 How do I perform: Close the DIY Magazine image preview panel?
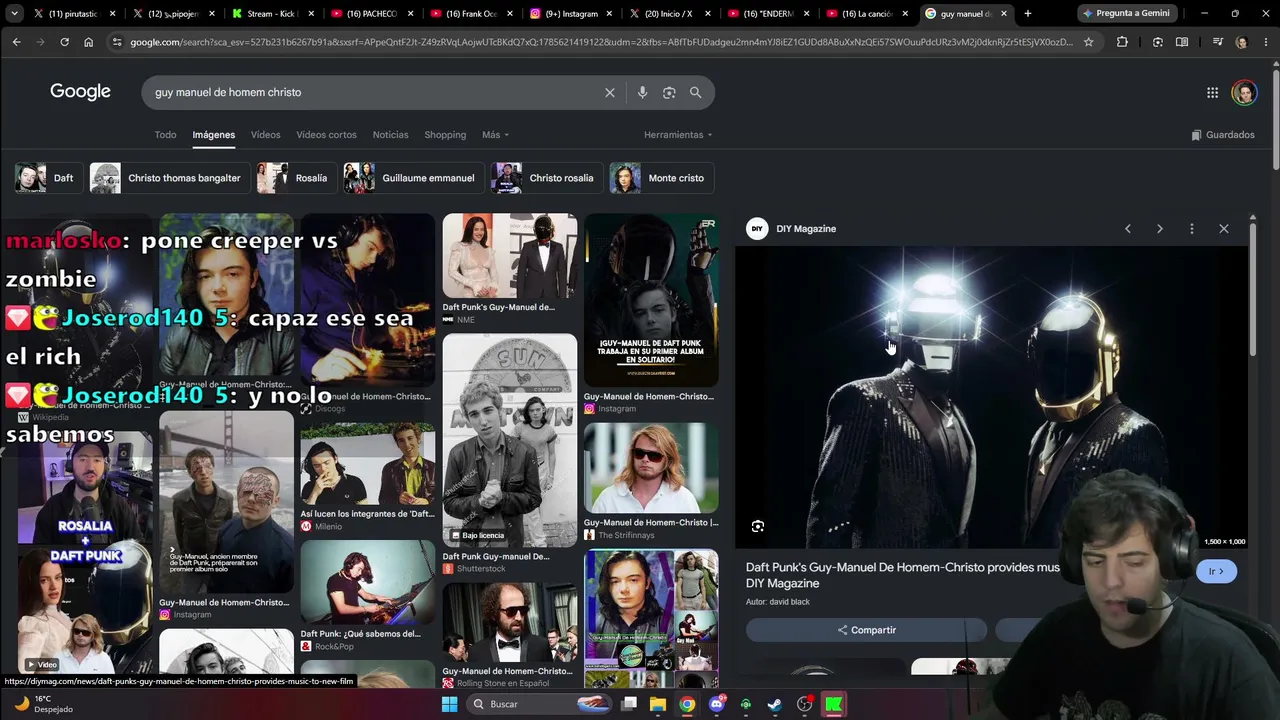[1224, 229]
